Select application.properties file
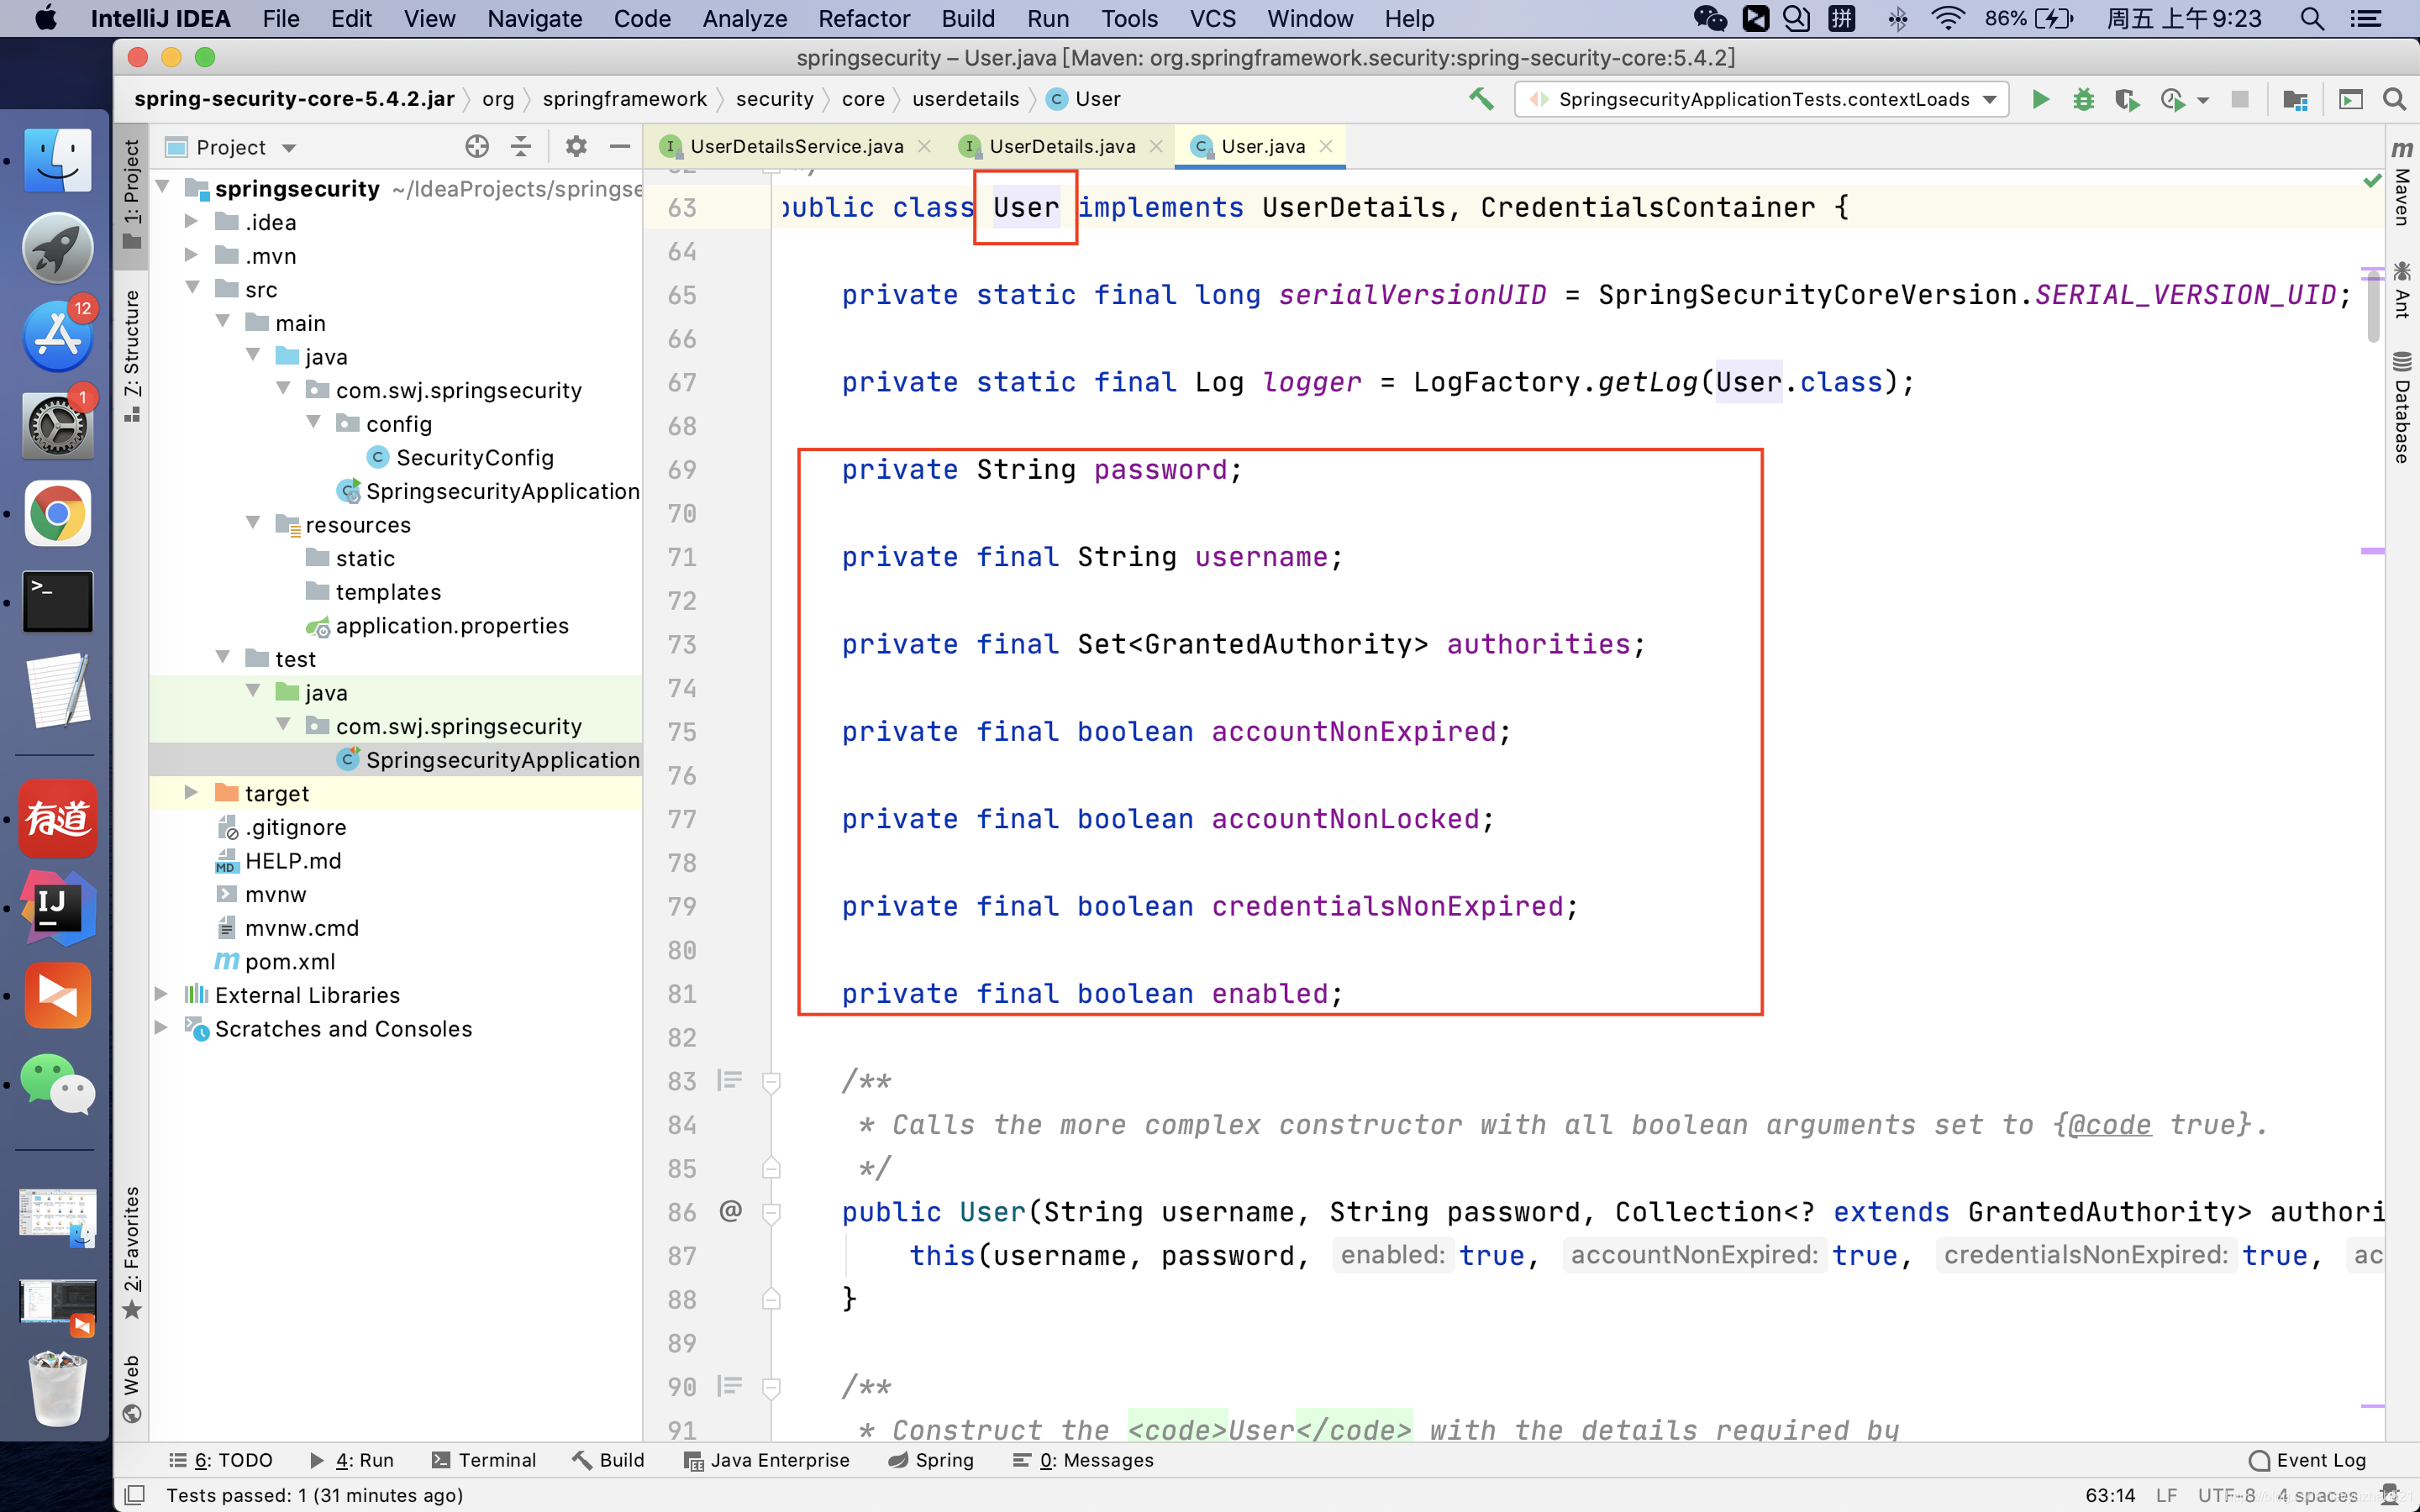 [452, 625]
